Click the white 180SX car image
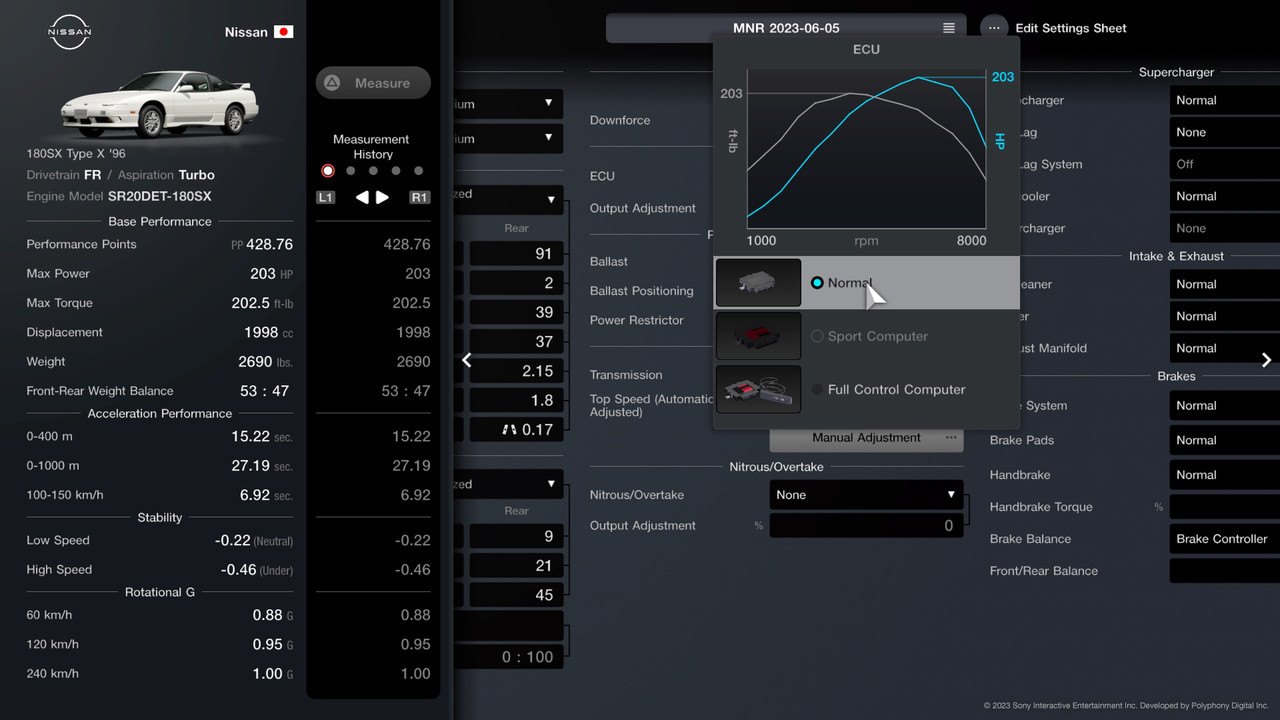The width and height of the screenshot is (1280, 720). point(160,103)
